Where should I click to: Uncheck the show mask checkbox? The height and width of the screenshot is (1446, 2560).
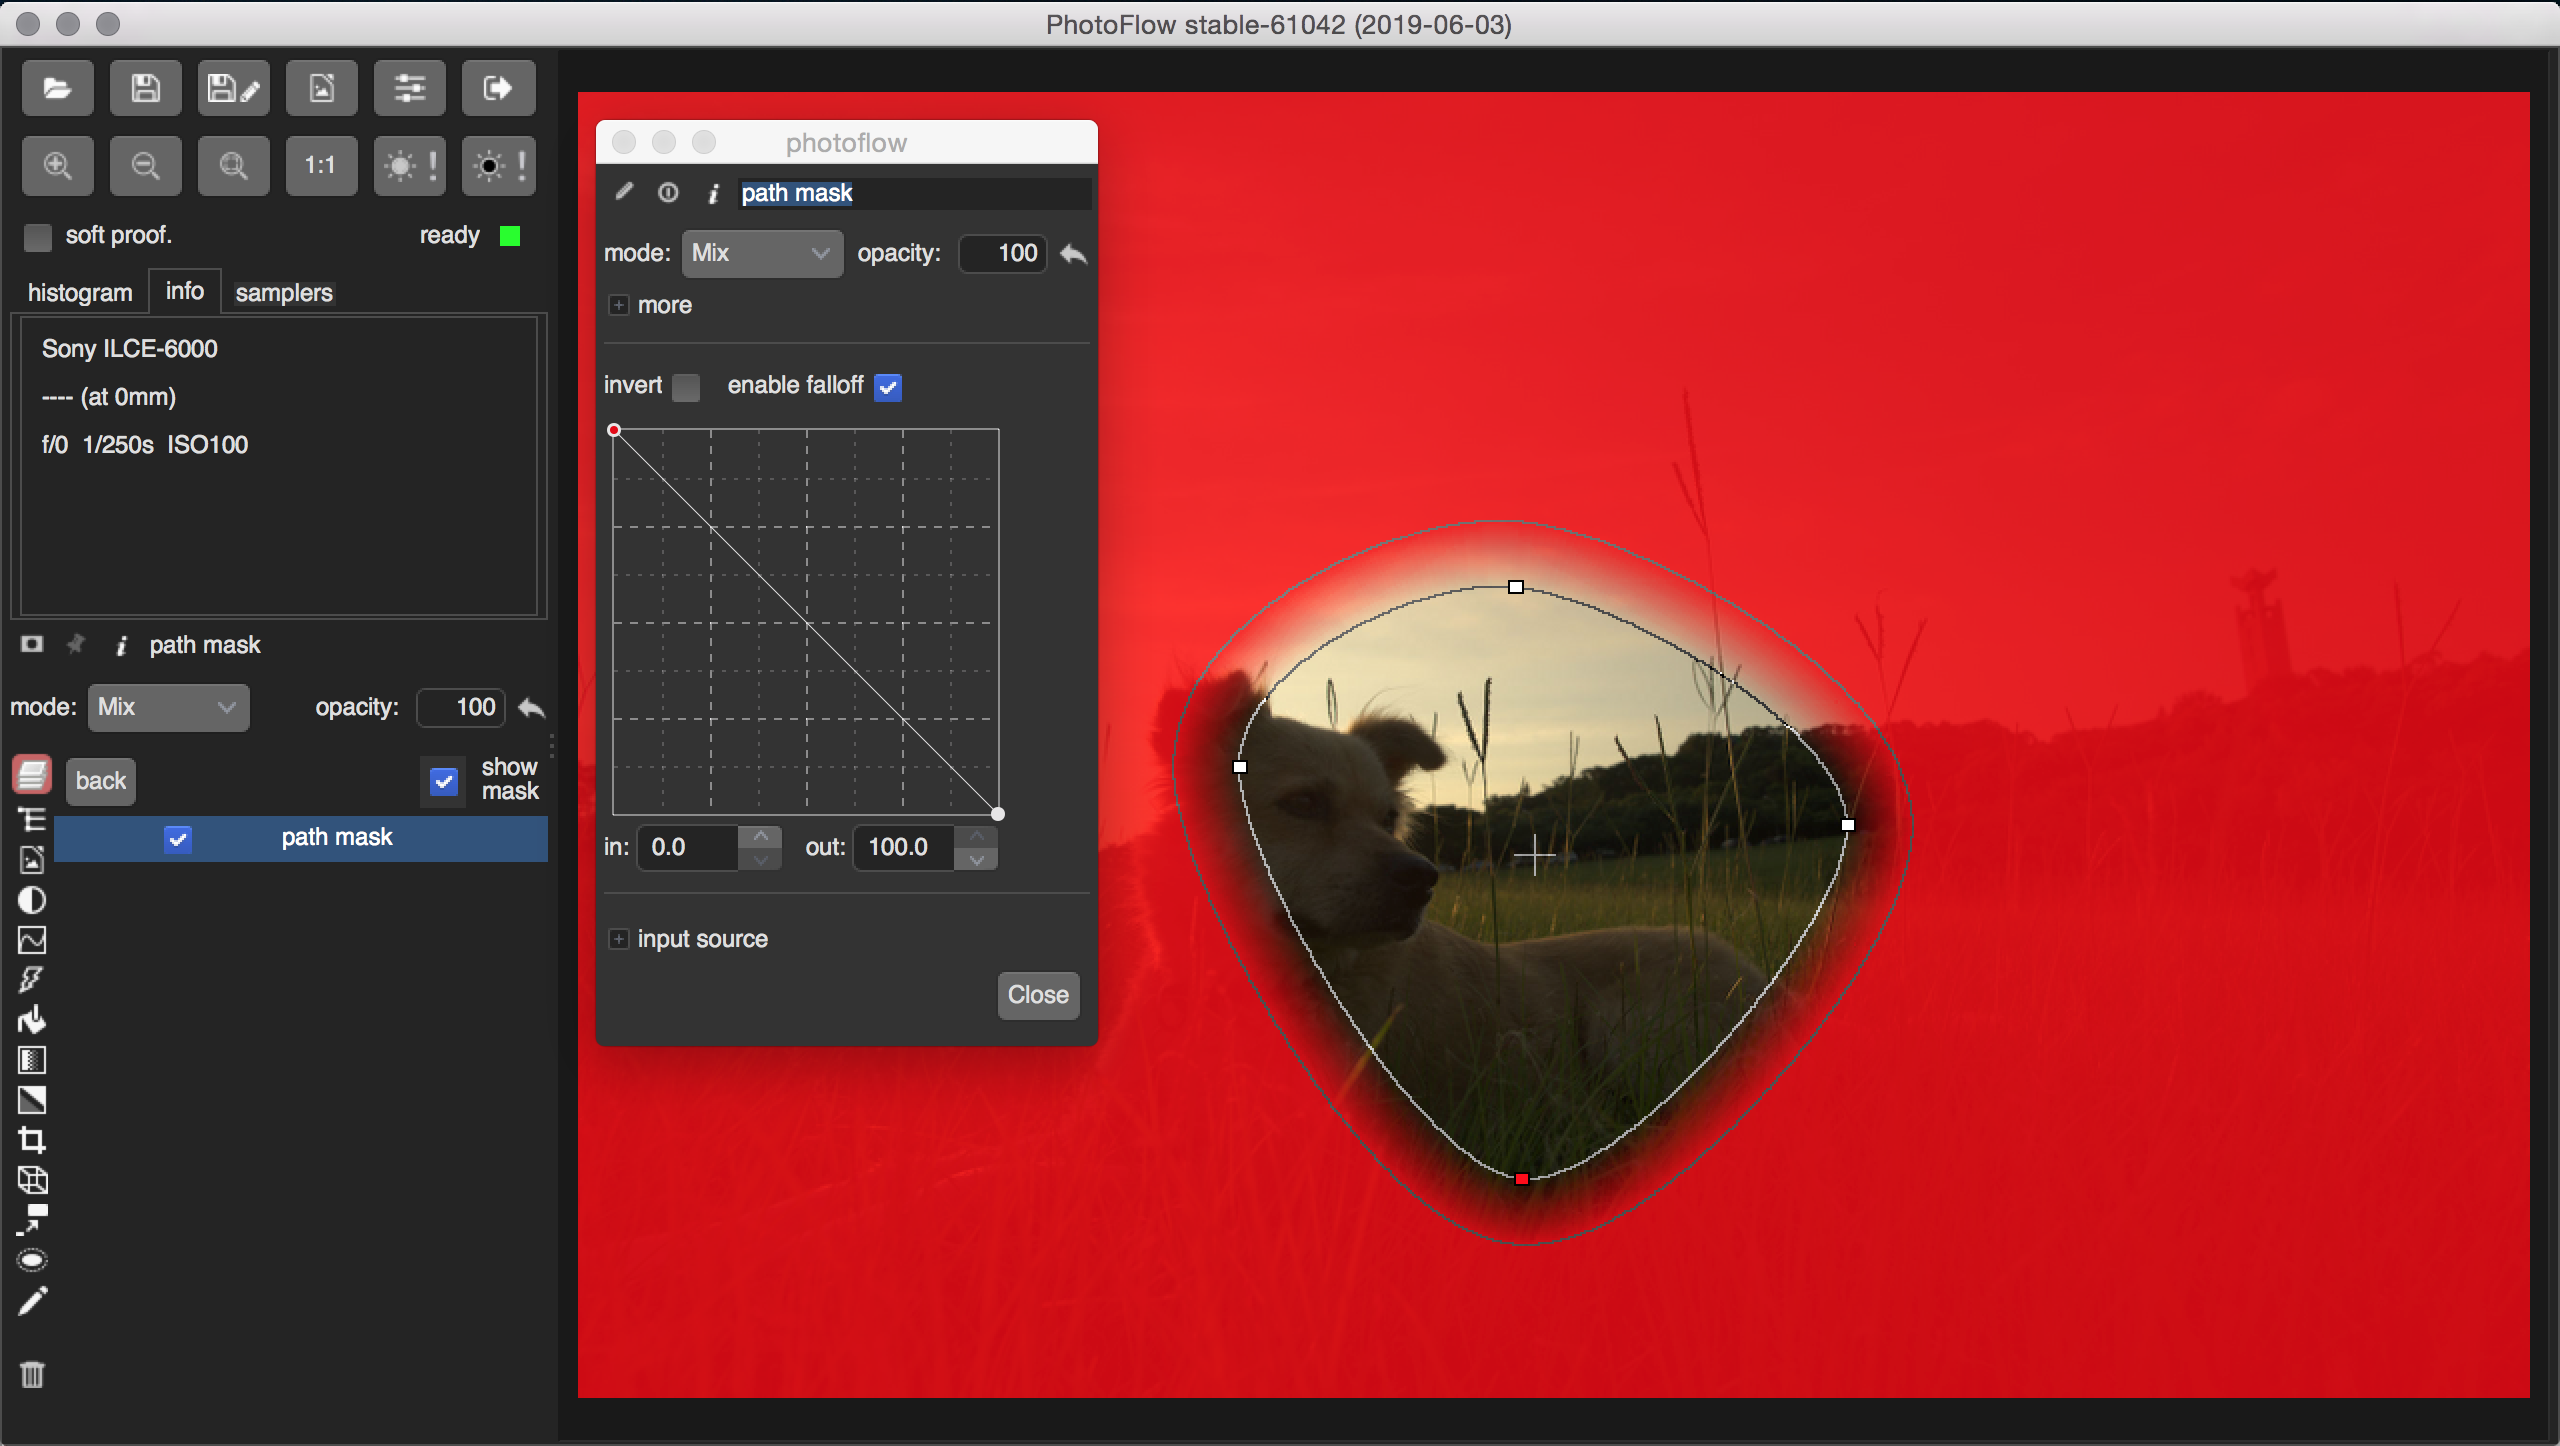444,781
